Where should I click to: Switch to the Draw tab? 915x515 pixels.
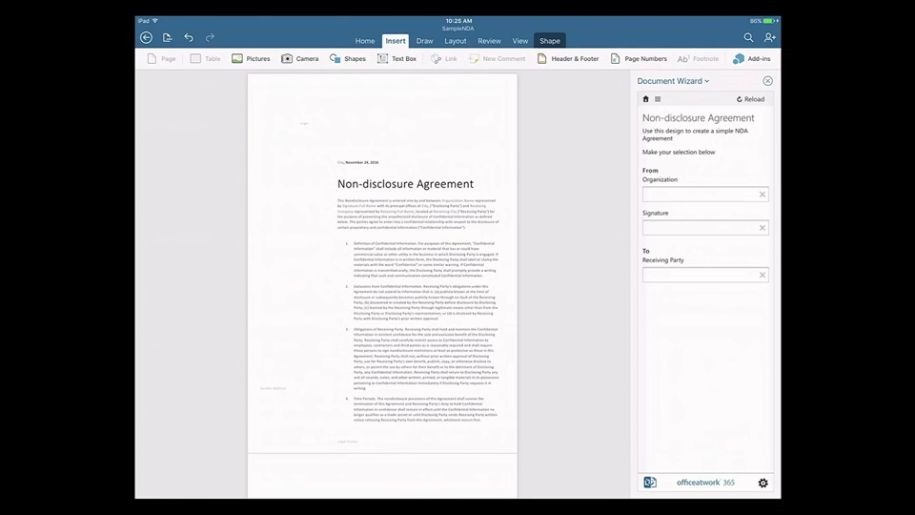[x=424, y=41]
